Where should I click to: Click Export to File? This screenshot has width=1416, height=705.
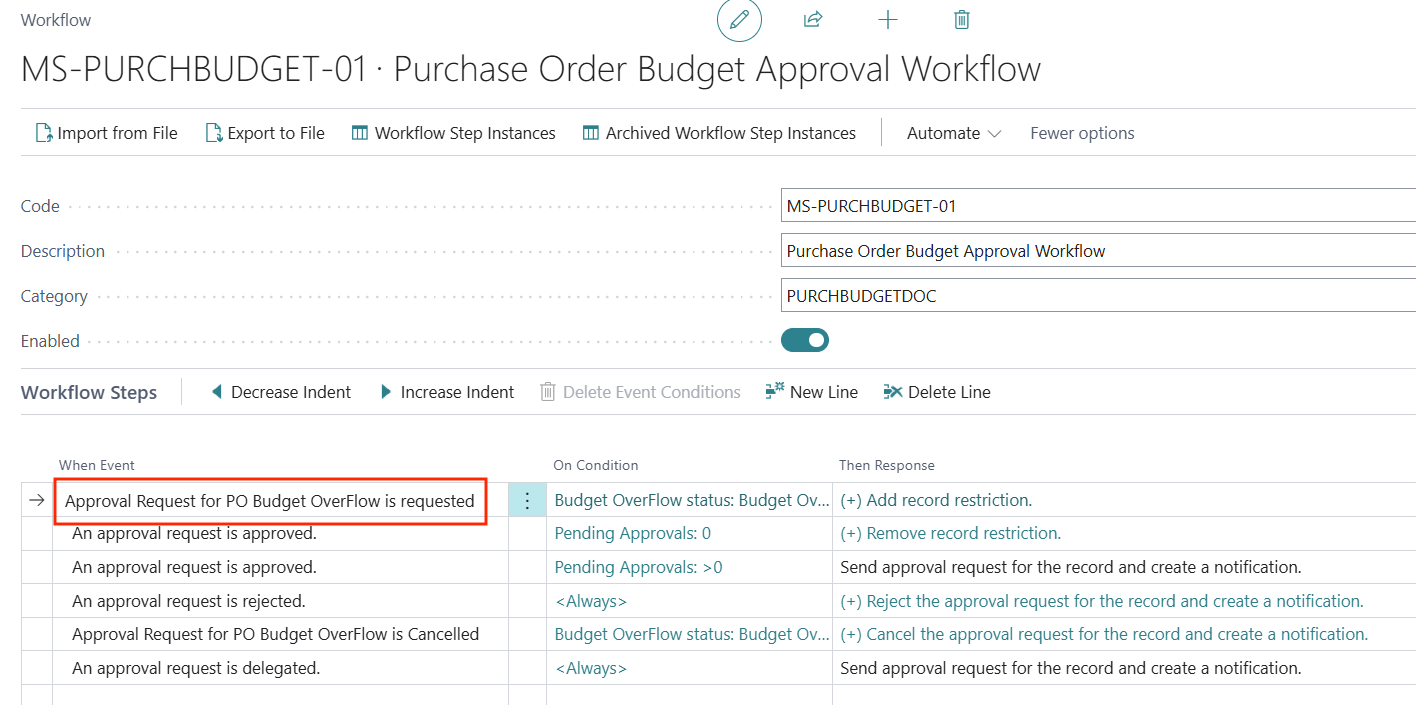[x=265, y=133]
